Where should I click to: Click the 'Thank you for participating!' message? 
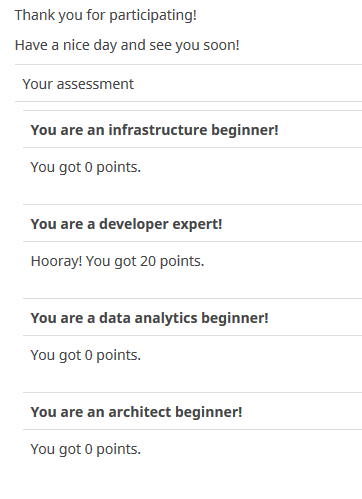point(106,15)
